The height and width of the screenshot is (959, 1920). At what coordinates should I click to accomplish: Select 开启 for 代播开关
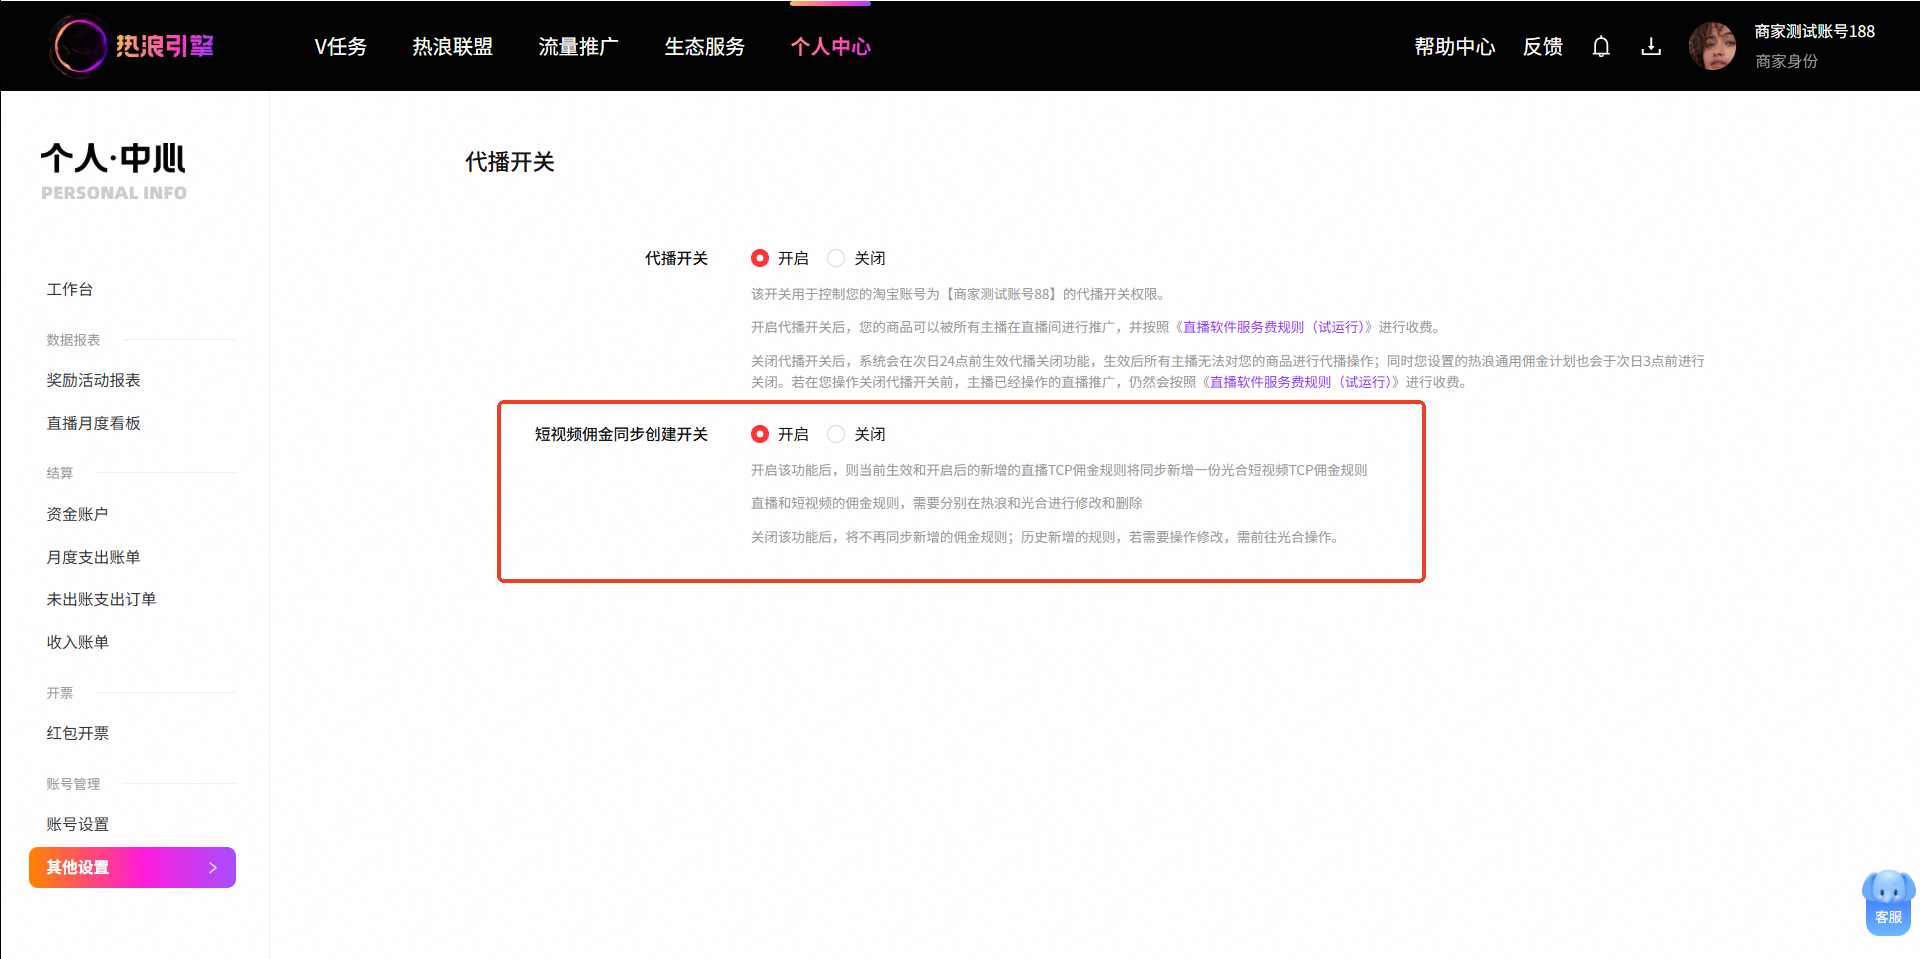(760, 258)
